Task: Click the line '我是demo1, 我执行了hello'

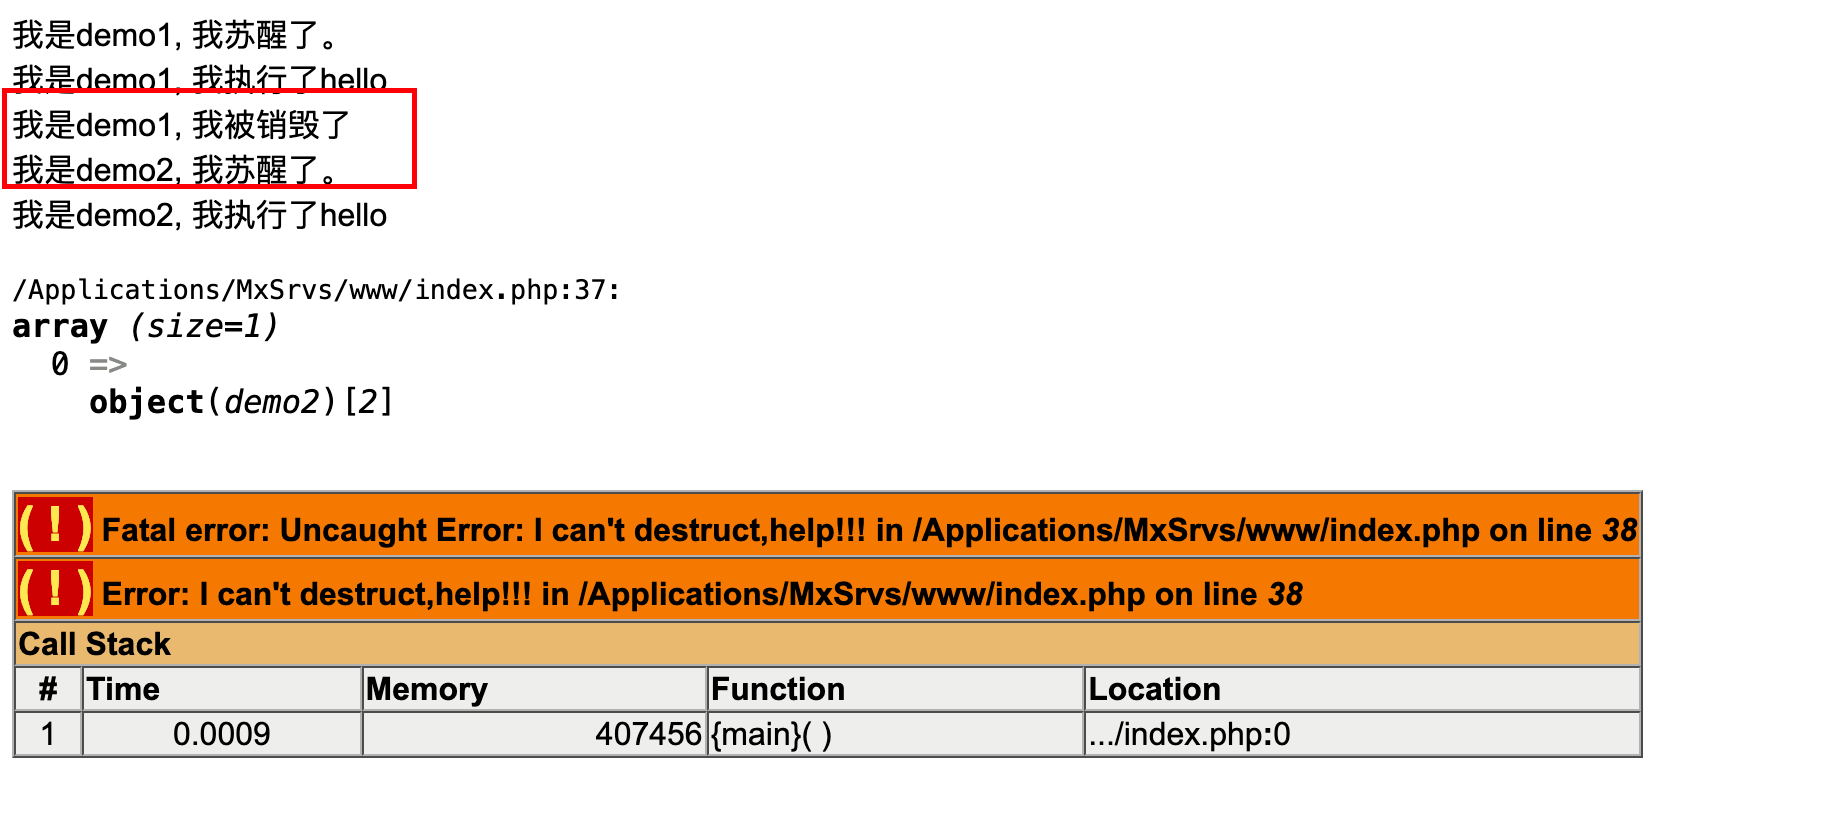Action: point(200,80)
